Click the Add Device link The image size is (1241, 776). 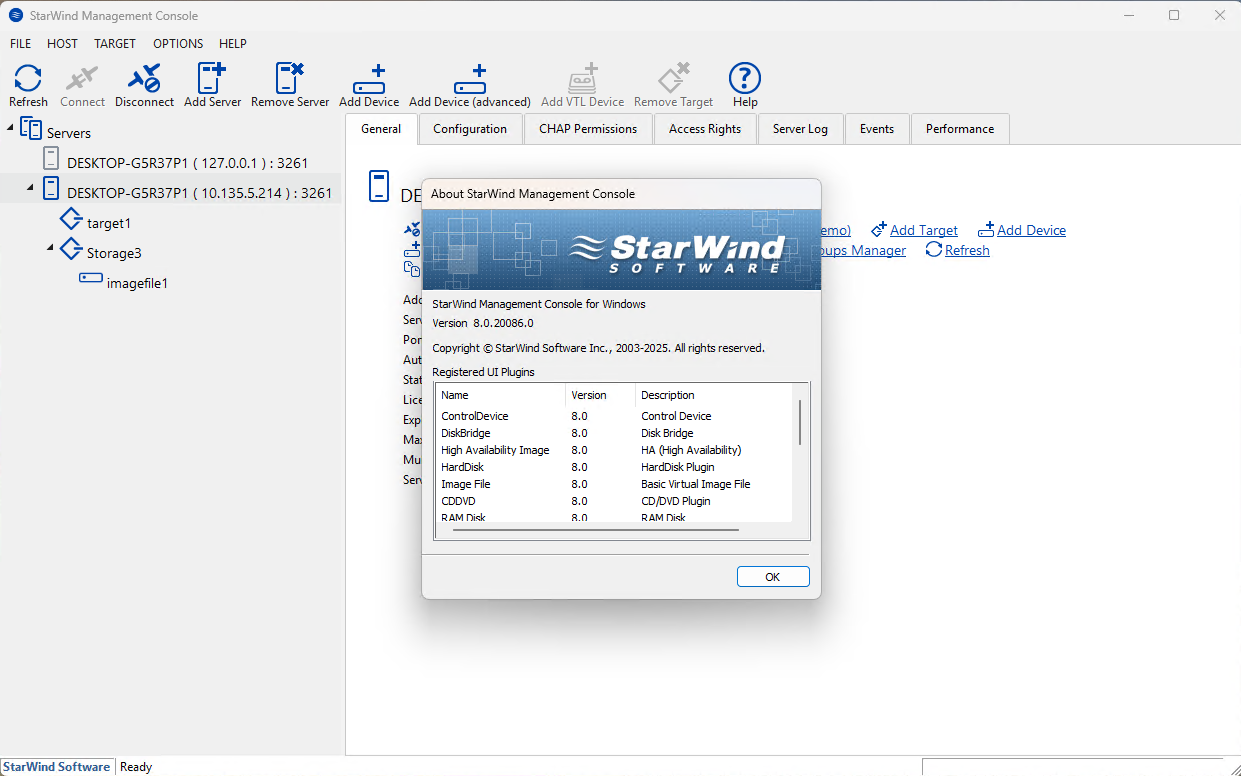click(x=1031, y=230)
